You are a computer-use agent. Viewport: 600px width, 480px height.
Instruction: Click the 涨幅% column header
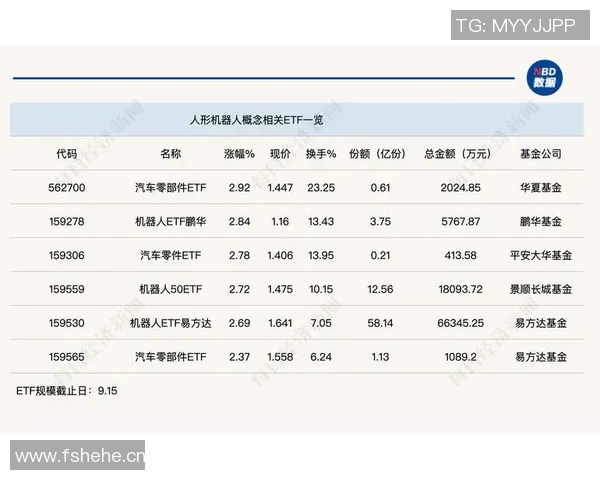tap(239, 154)
